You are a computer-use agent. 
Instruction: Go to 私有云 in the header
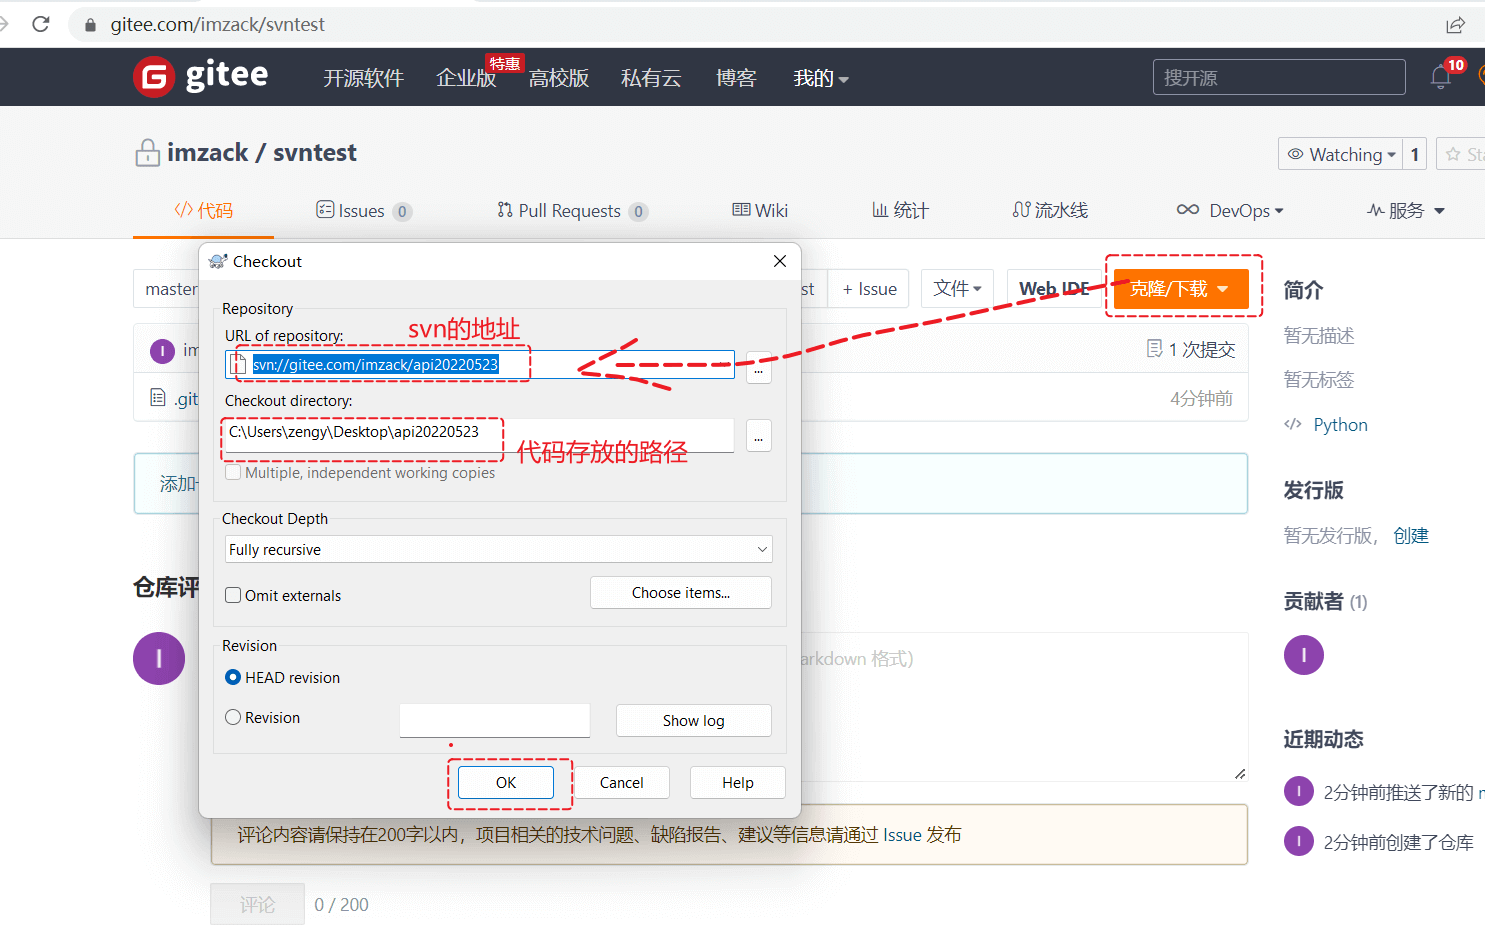tap(651, 78)
